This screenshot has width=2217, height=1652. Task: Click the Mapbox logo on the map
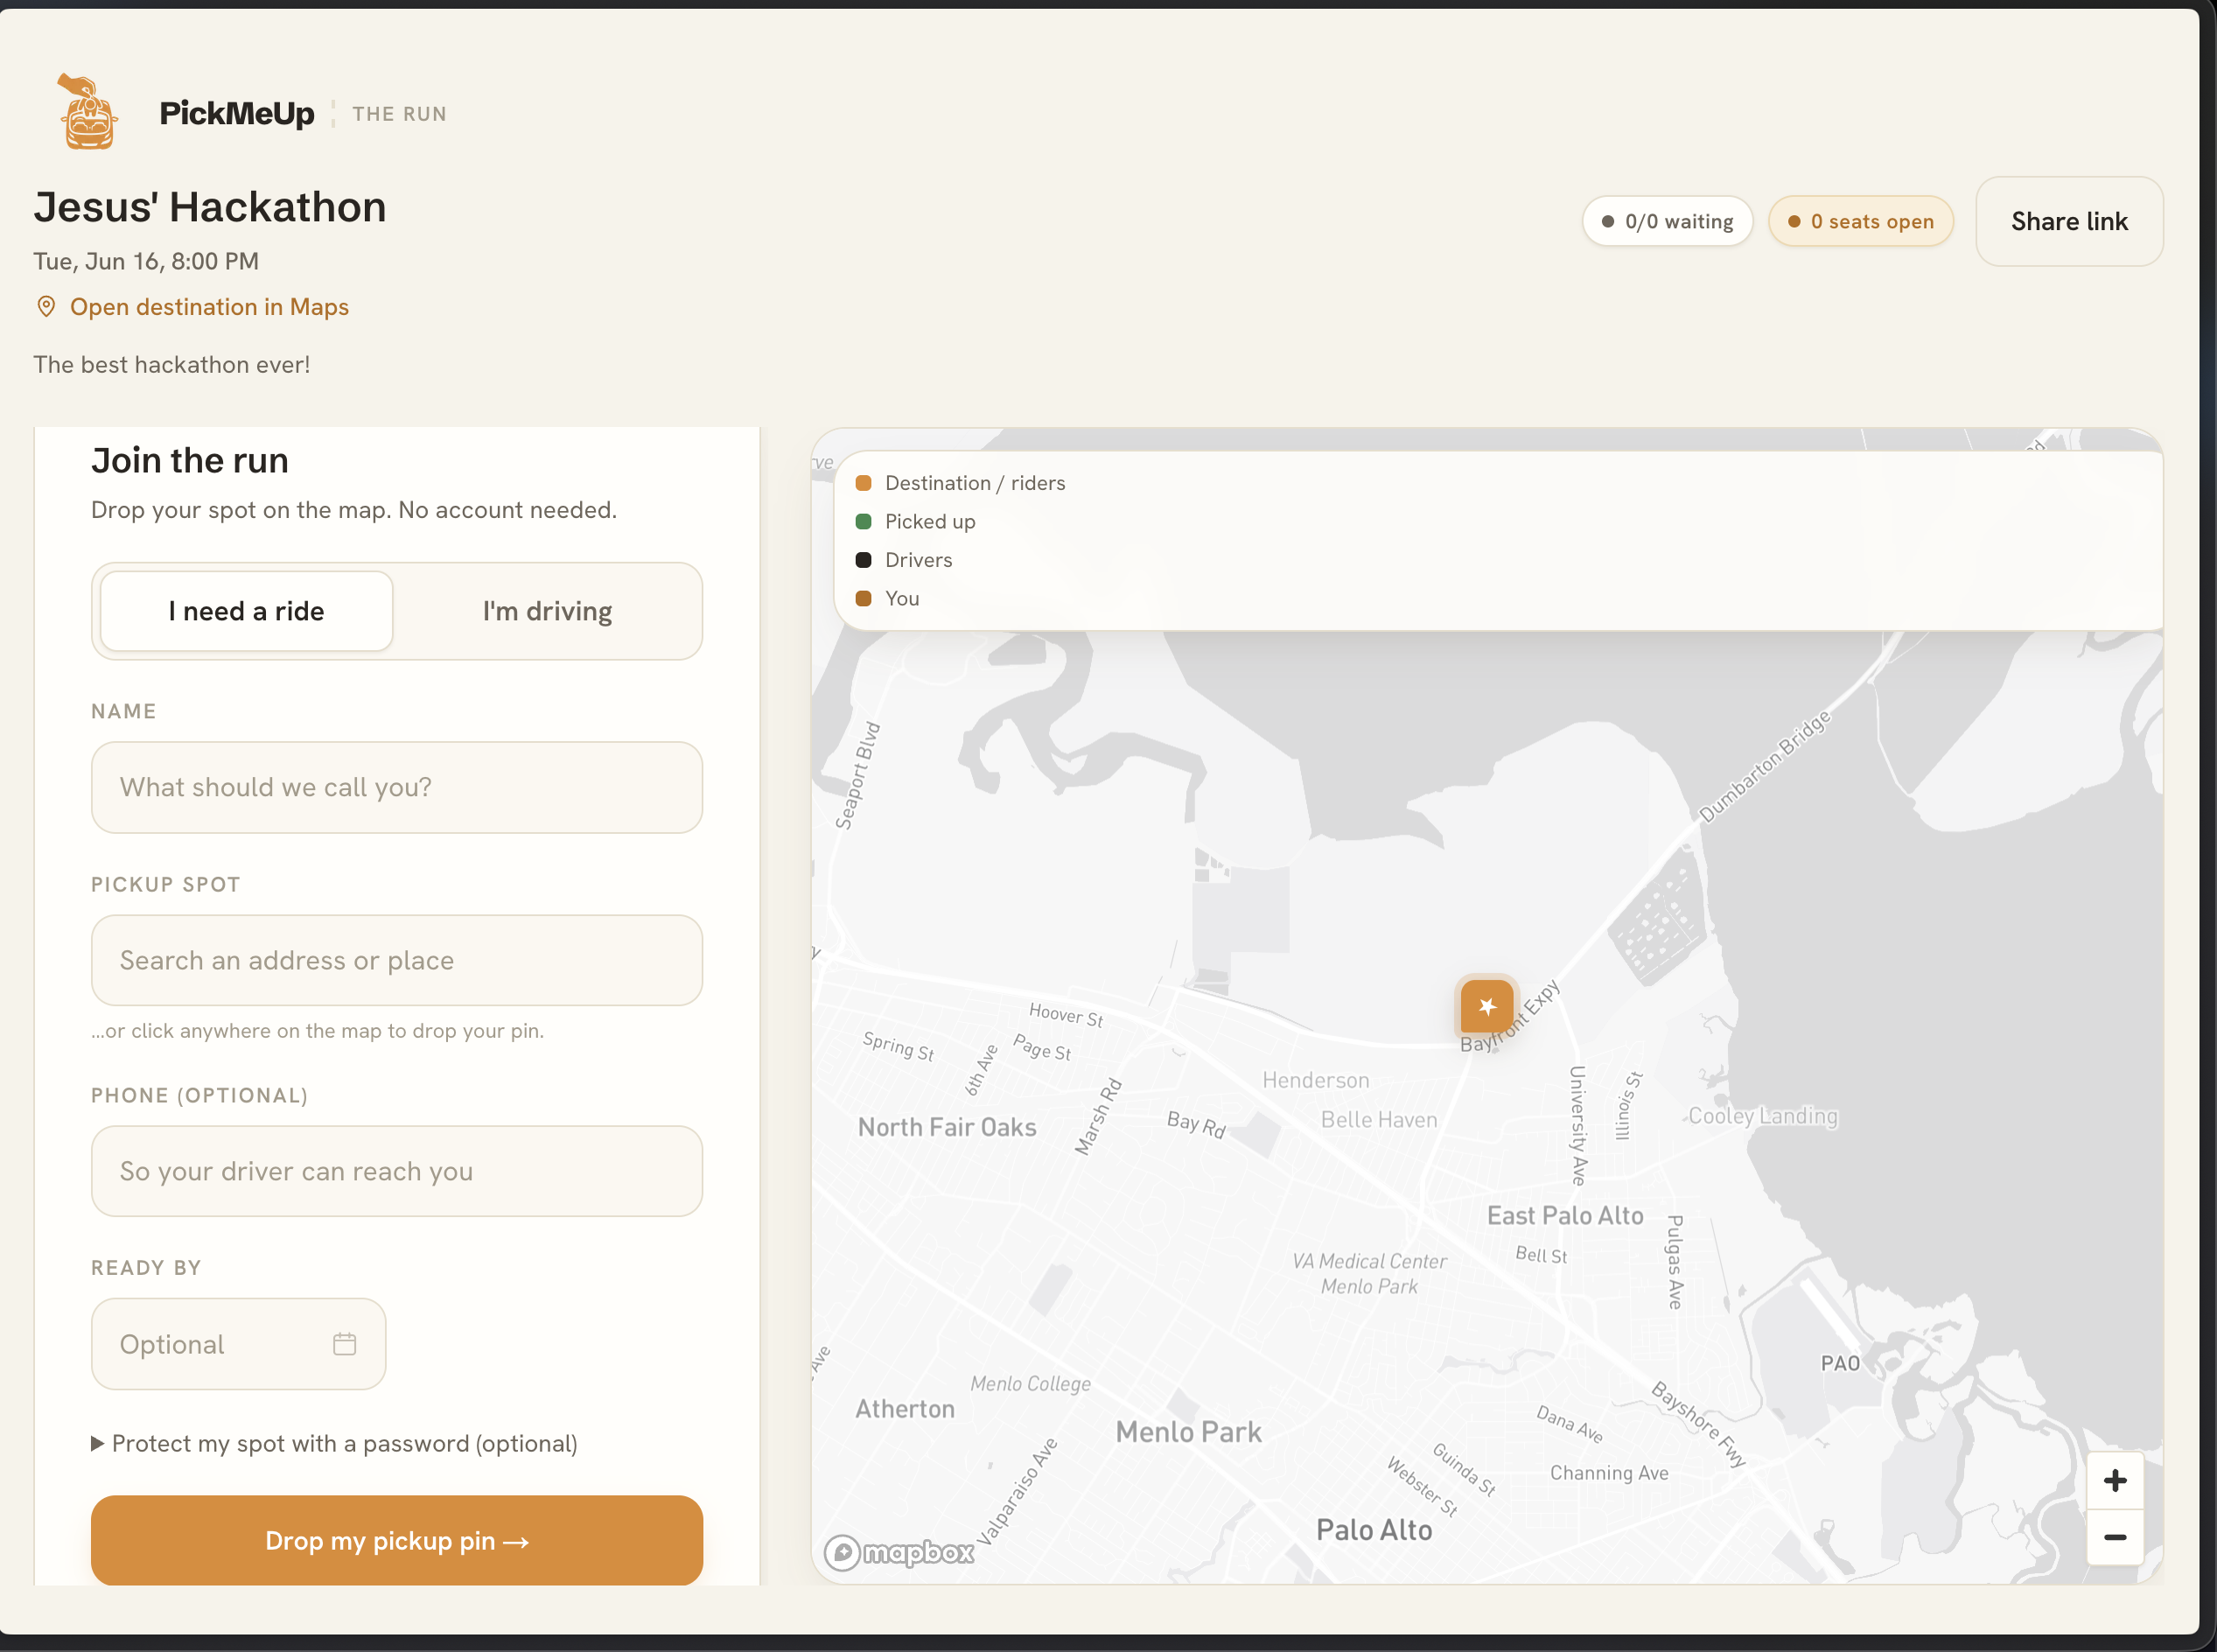[898, 1552]
